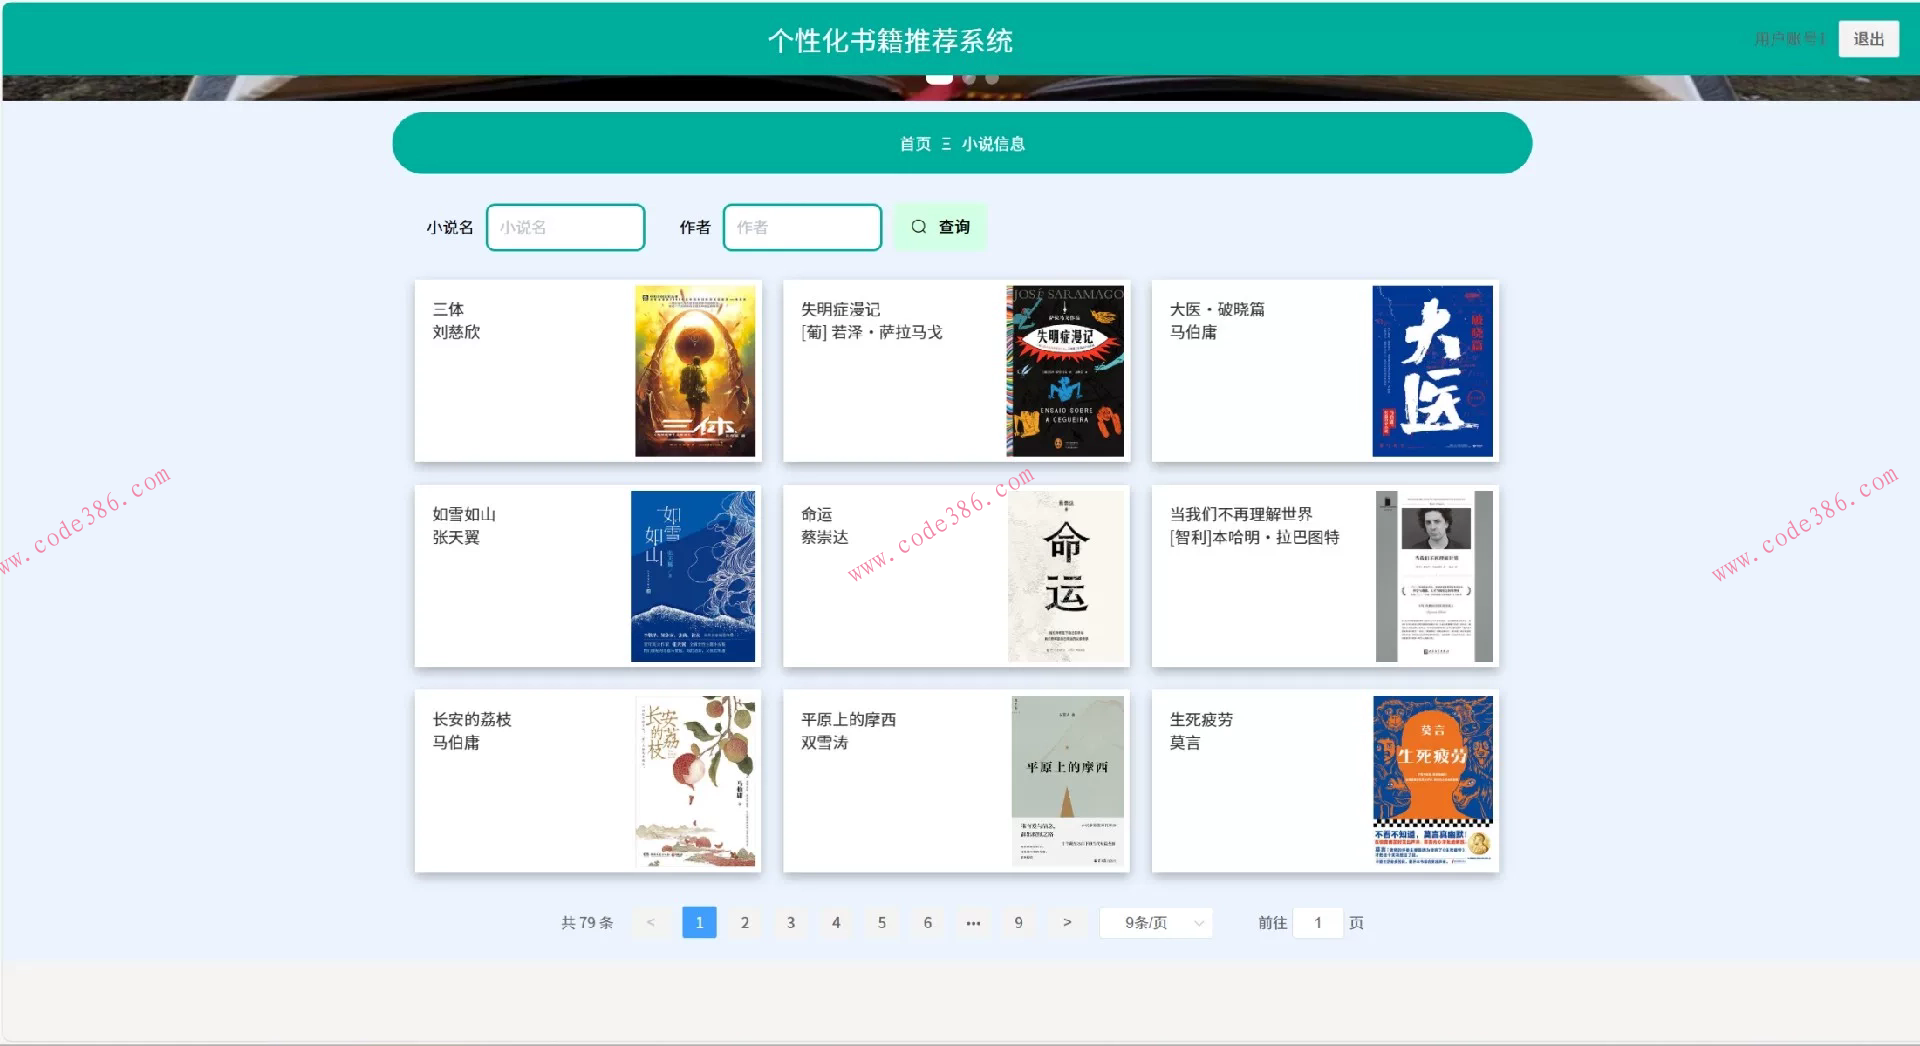This screenshot has height=1046, width=1920.
Task: Click the 退出 logout button
Action: tap(1868, 39)
